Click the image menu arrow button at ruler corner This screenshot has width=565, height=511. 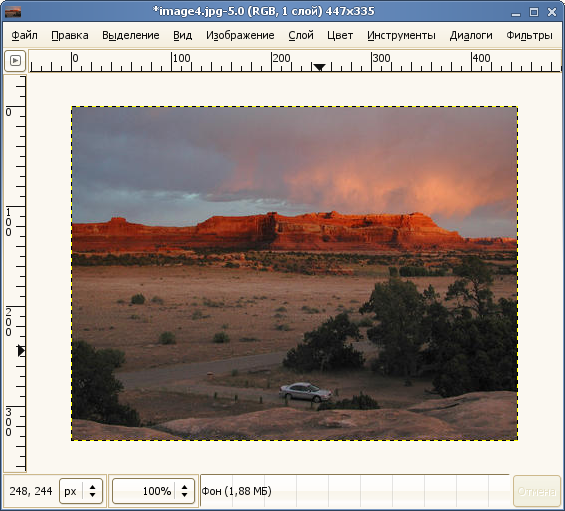click(15, 61)
